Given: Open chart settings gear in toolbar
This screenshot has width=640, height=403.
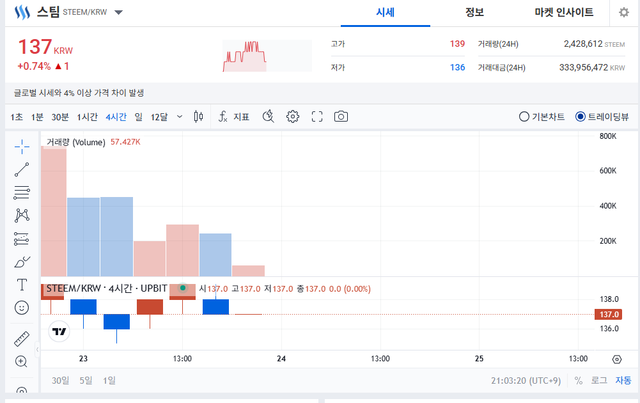Looking at the screenshot, I should [292, 117].
